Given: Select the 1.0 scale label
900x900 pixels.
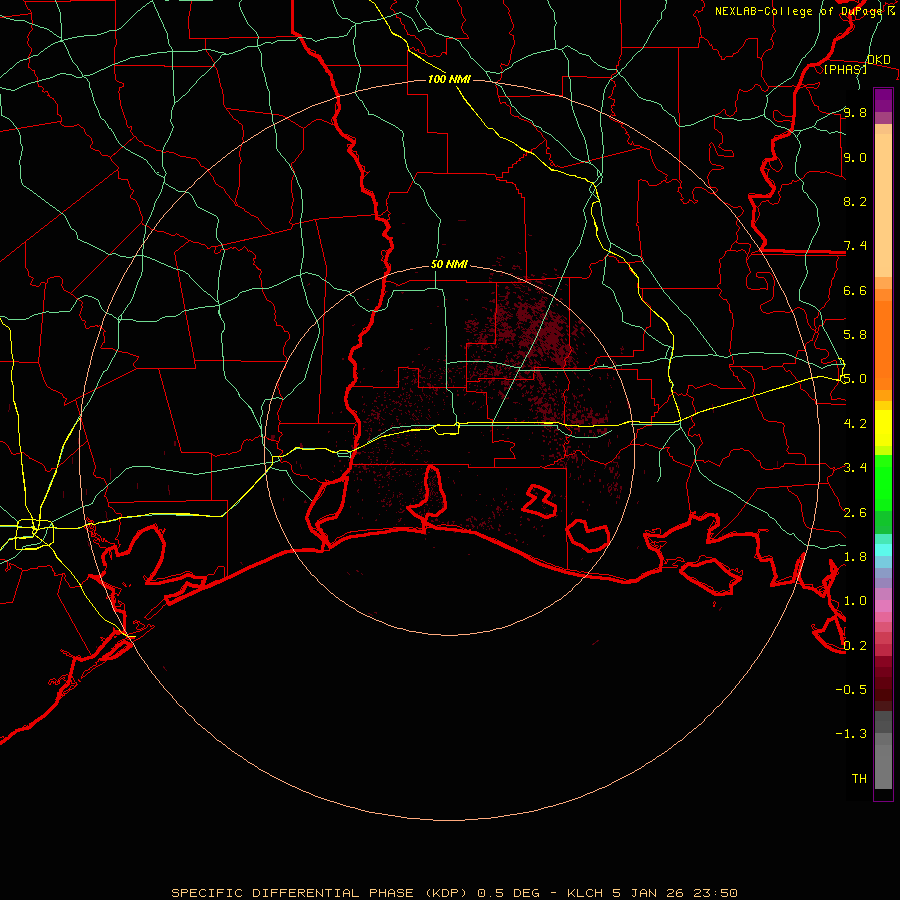Looking at the screenshot, I should click(x=855, y=600).
